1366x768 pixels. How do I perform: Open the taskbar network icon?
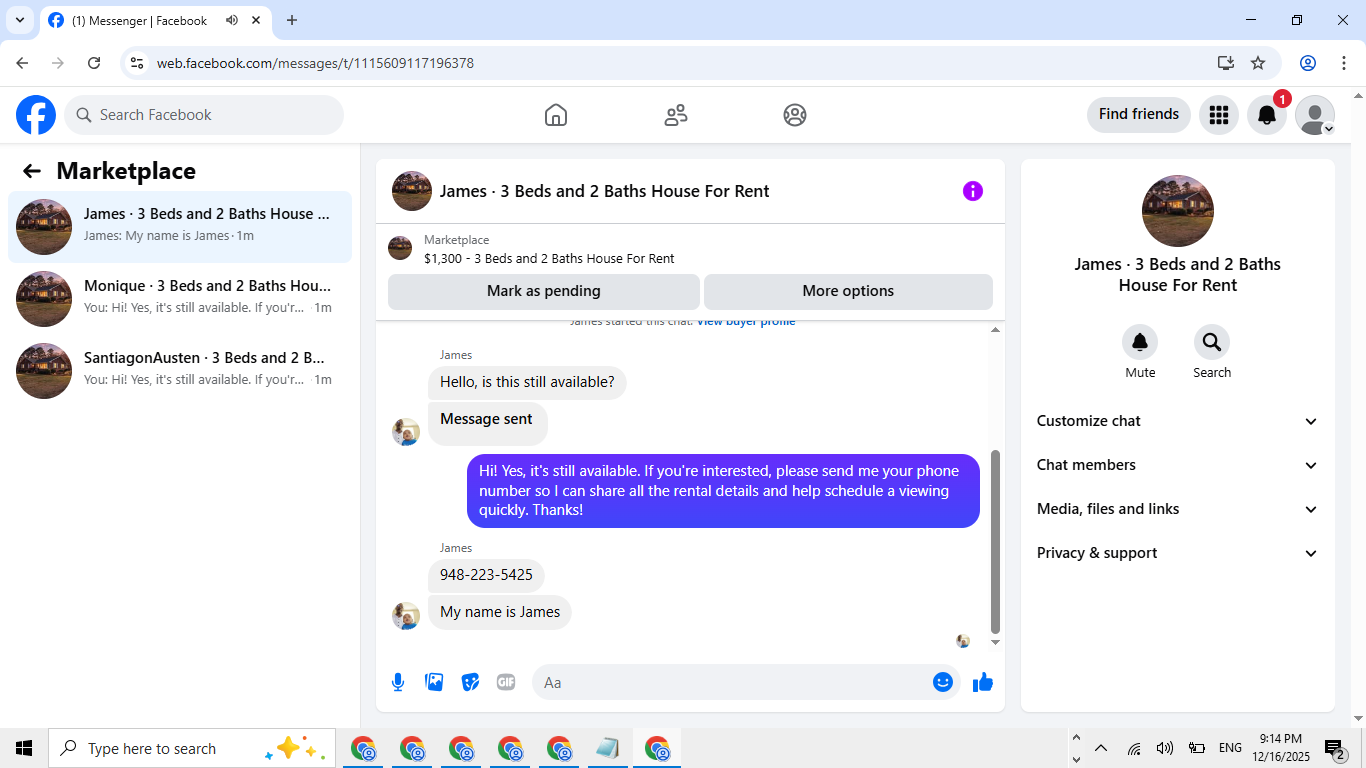coord(1134,748)
